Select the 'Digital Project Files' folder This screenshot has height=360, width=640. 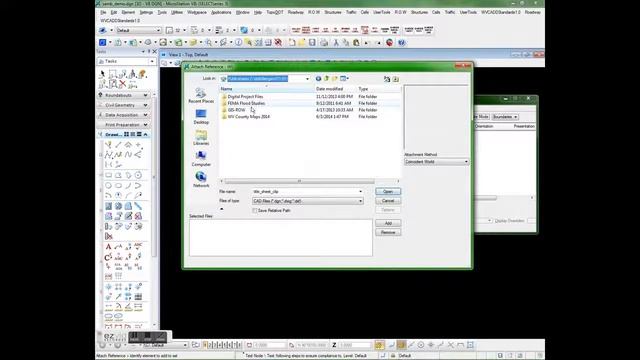[x=245, y=97]
